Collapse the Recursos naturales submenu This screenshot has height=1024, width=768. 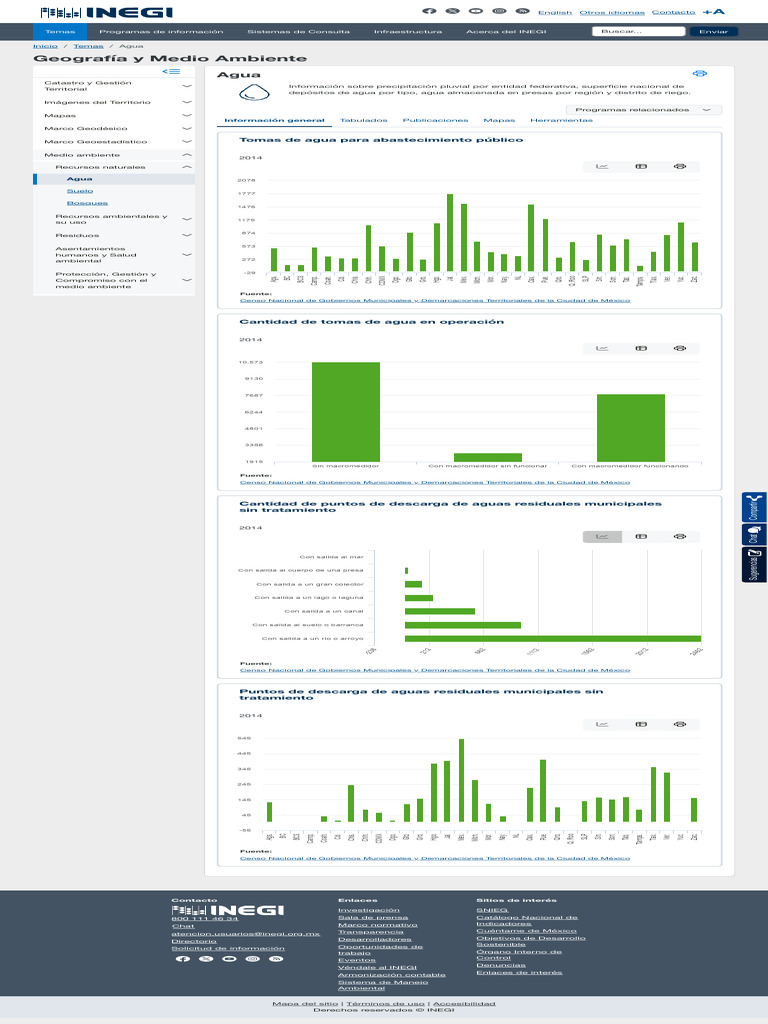tap(187, 167)
